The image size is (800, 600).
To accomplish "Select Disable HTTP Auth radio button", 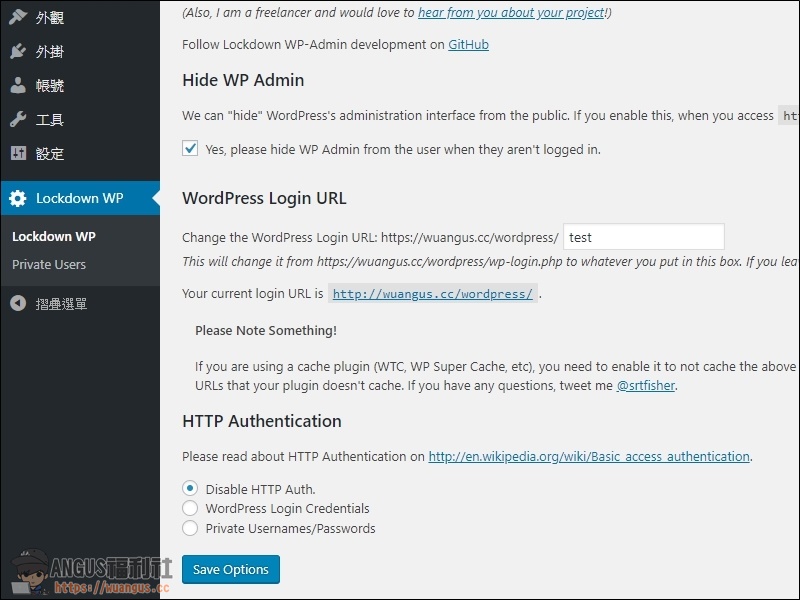I will (190, 489).
